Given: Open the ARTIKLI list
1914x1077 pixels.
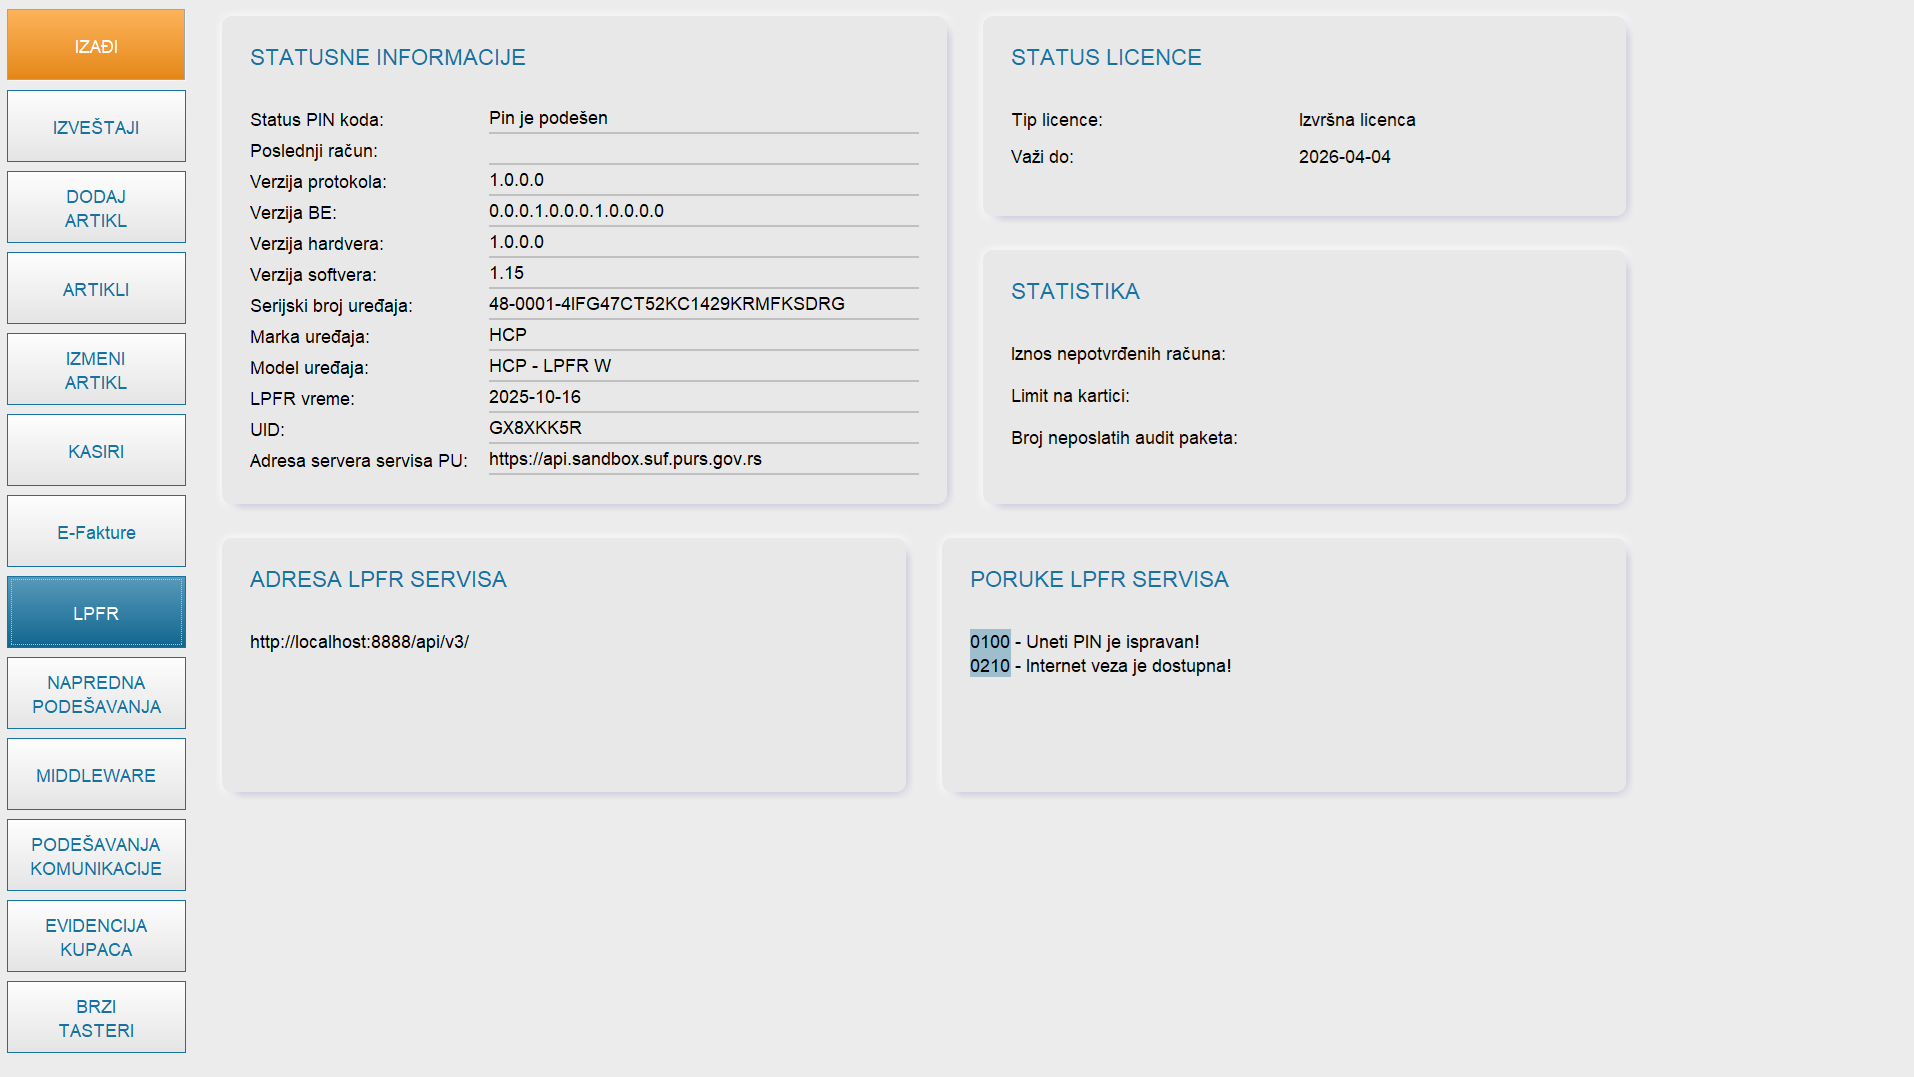Looking at the screenshot, I should 96,288.
